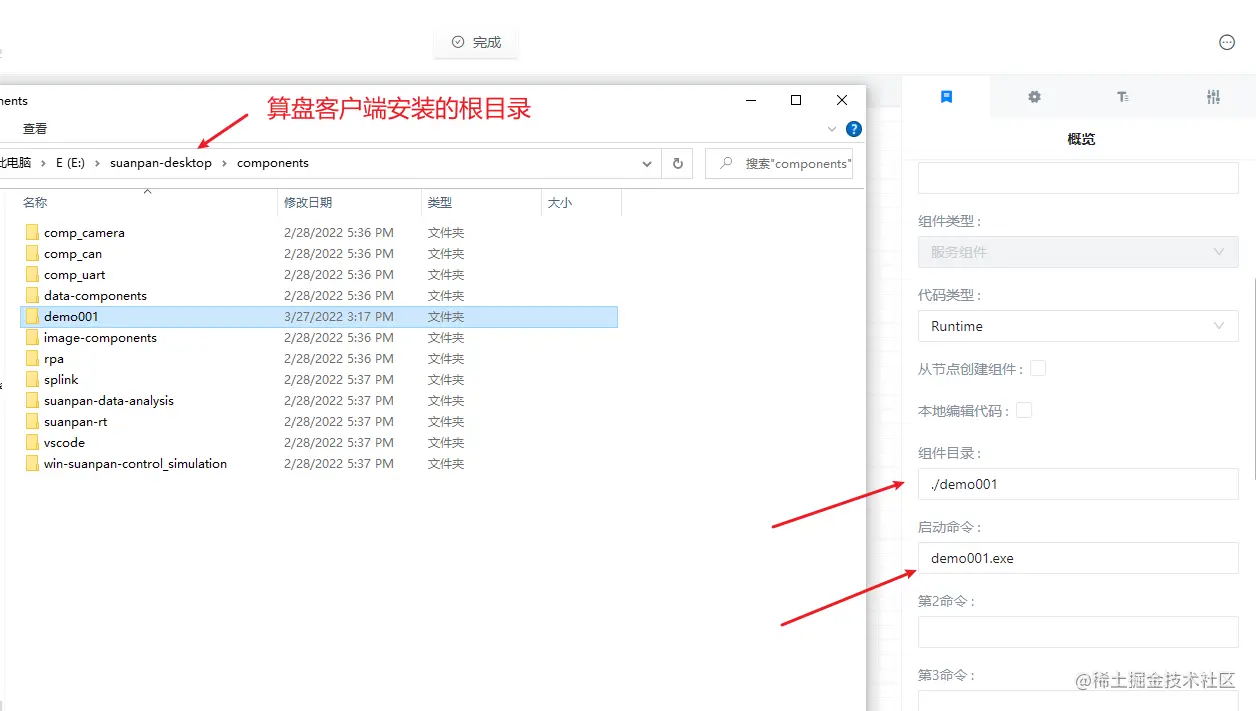This screenshot has width=1256, height=711.
Task: Open the 组件类型 dropdown showing 服务组件
Action: point(1078,252)
